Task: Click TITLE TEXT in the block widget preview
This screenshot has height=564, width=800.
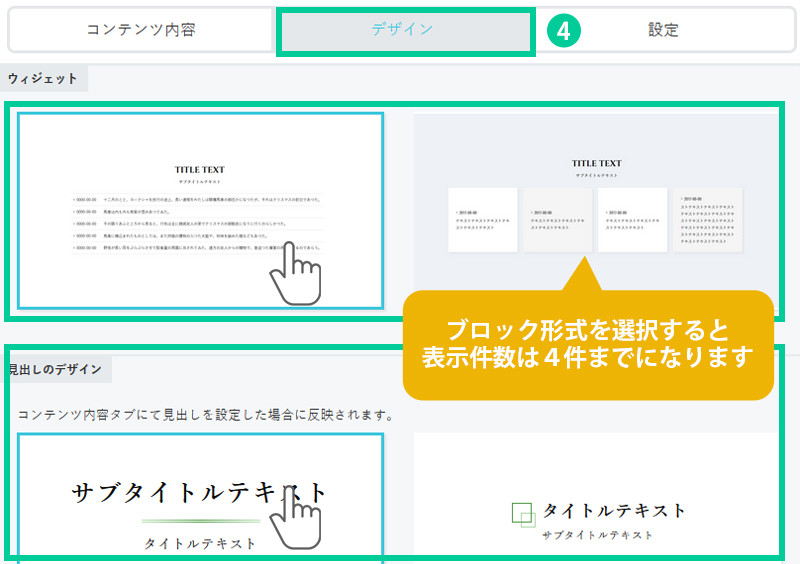Action: tap(596, 163)
